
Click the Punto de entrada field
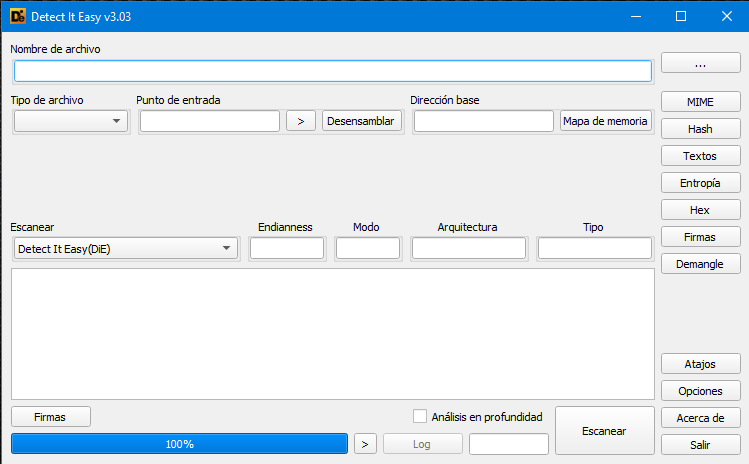pyautogui.click(x=210, y=121)
